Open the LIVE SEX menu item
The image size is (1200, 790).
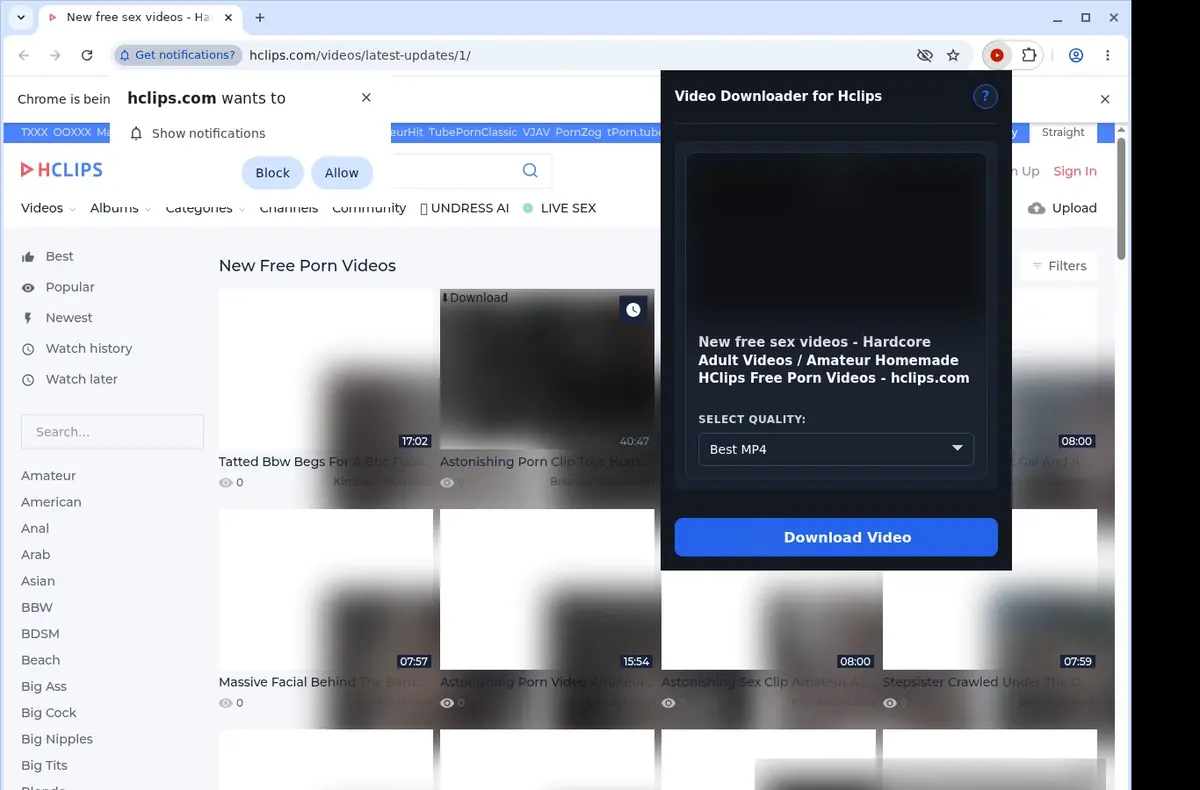tap(559, 208)
